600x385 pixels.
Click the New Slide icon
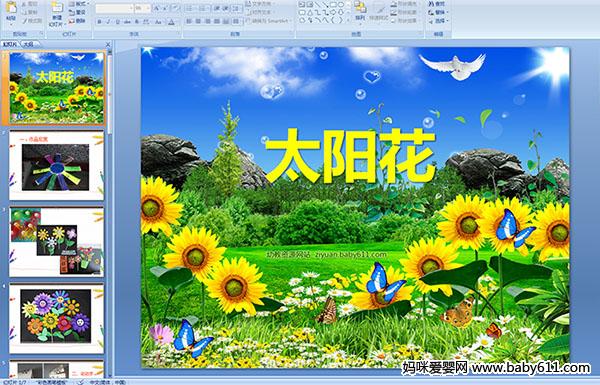coord(57,8)
